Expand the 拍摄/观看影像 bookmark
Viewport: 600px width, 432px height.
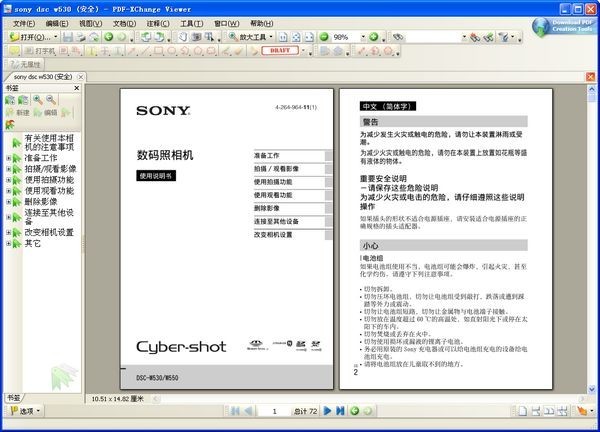pyautogui.click(x=8, y=169)
